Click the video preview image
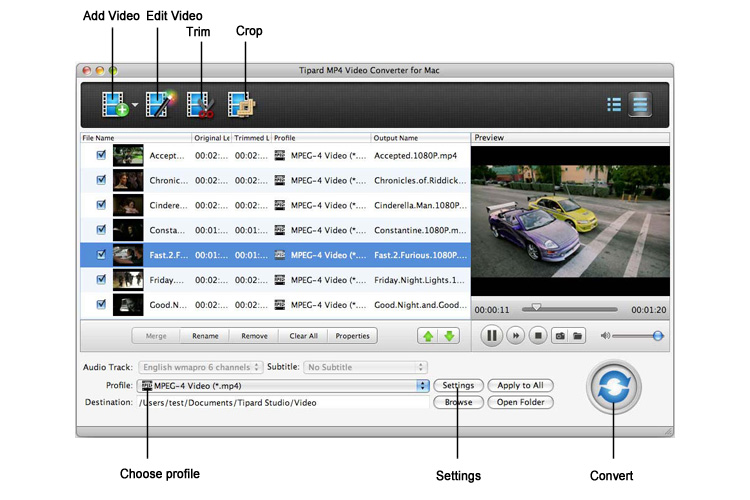The width and height of the screenshot is (750, 500). point(570,221)
